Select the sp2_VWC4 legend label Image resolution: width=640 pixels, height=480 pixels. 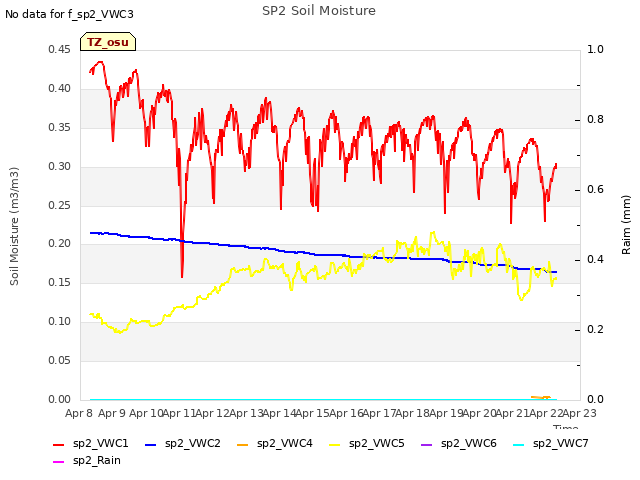[284, 444]
